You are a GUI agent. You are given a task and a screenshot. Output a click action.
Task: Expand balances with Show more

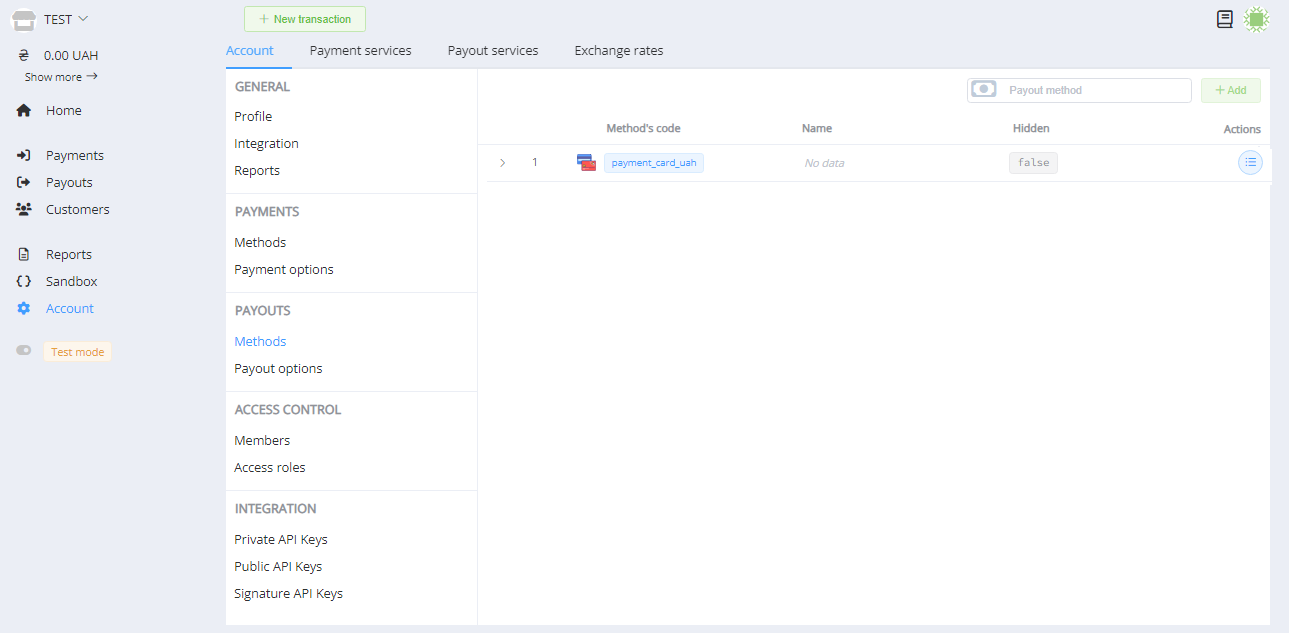pyautogui.click(x=61, y=77)
